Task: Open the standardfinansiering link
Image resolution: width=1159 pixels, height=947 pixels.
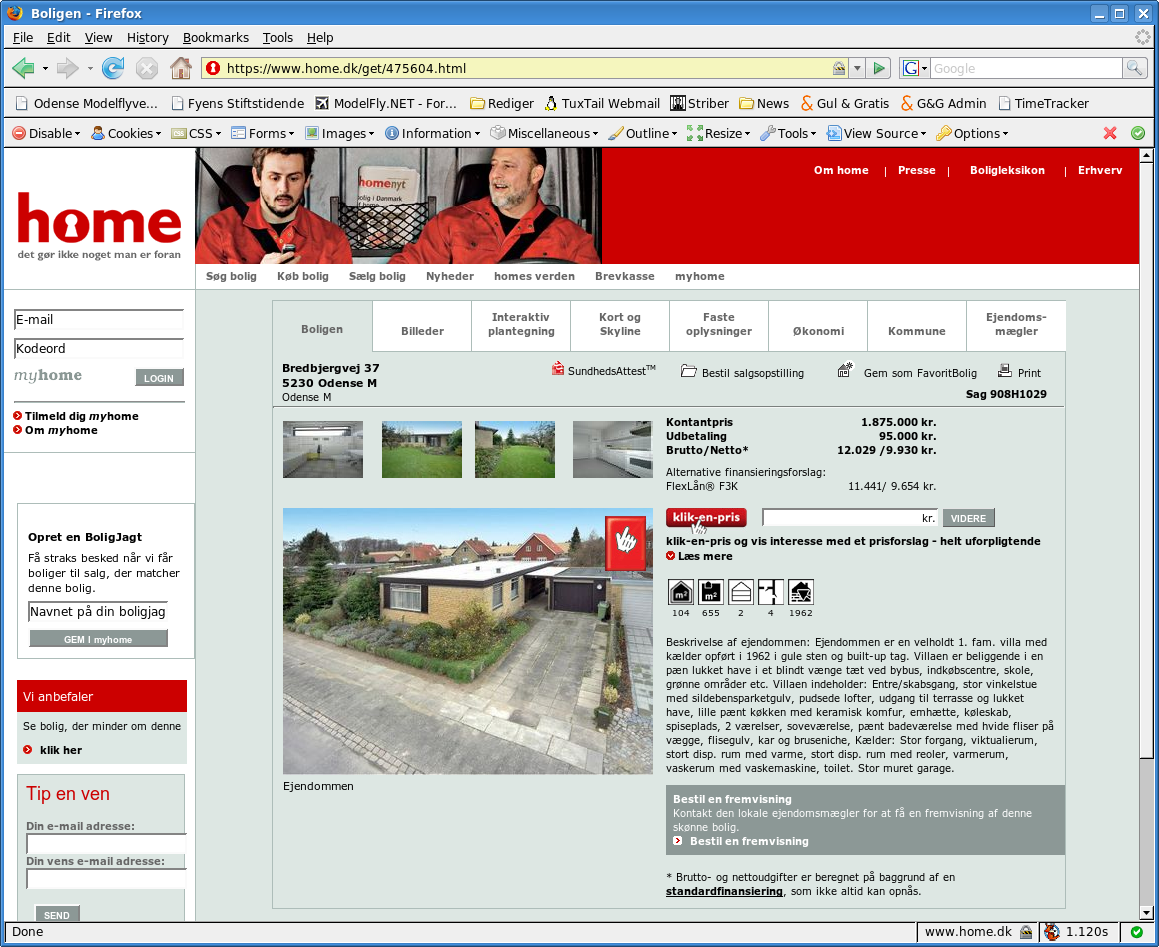Action: (x=724, y=892)
